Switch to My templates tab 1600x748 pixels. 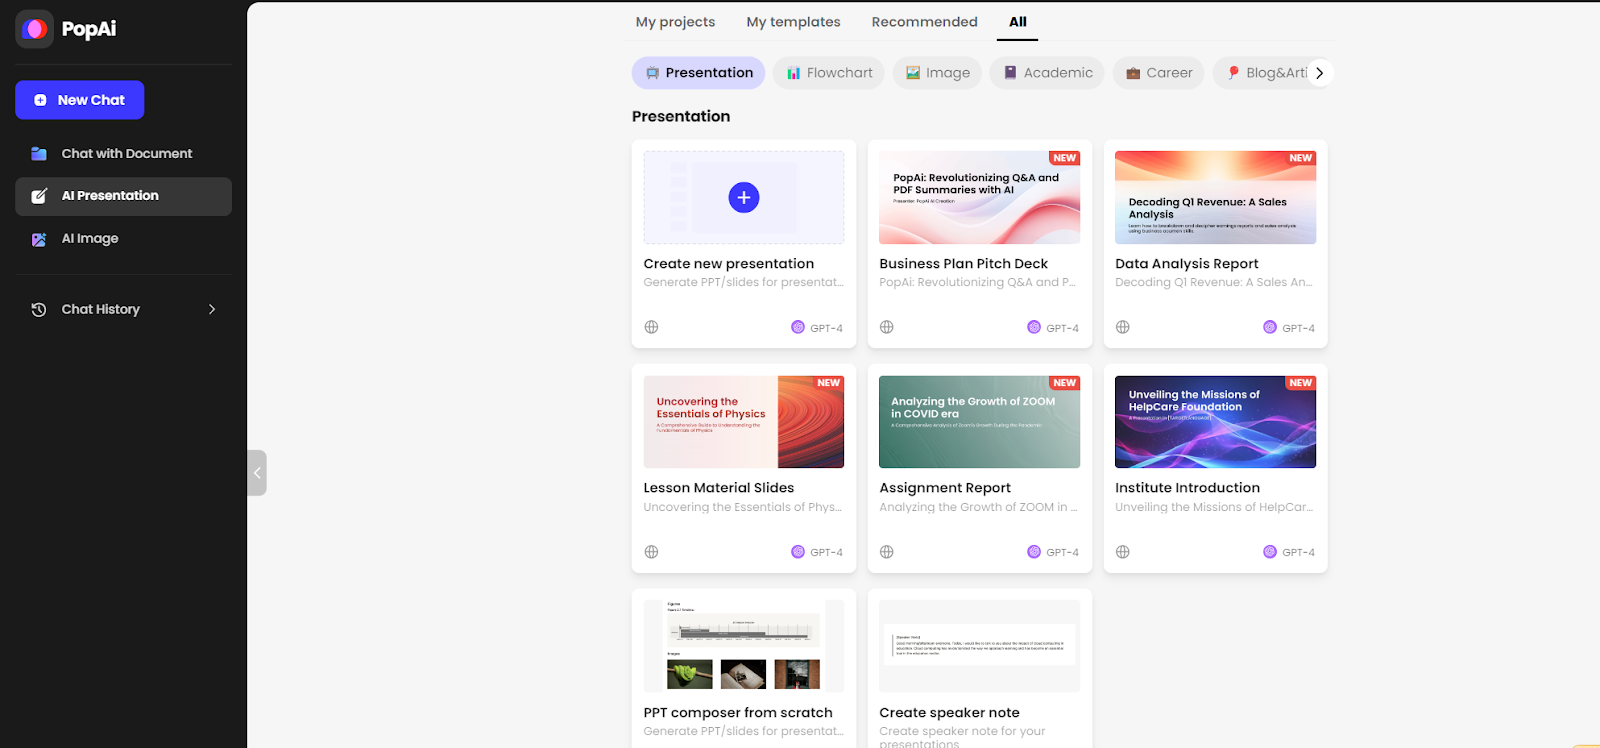pyautogui.click(x=793, y=22)
